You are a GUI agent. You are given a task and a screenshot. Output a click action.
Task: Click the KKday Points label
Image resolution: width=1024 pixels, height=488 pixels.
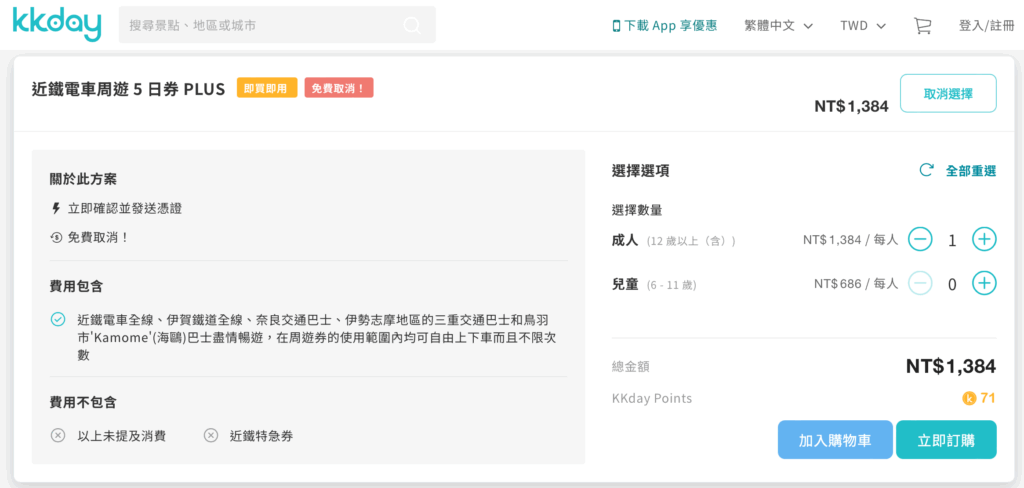click(x=652, y=399)
